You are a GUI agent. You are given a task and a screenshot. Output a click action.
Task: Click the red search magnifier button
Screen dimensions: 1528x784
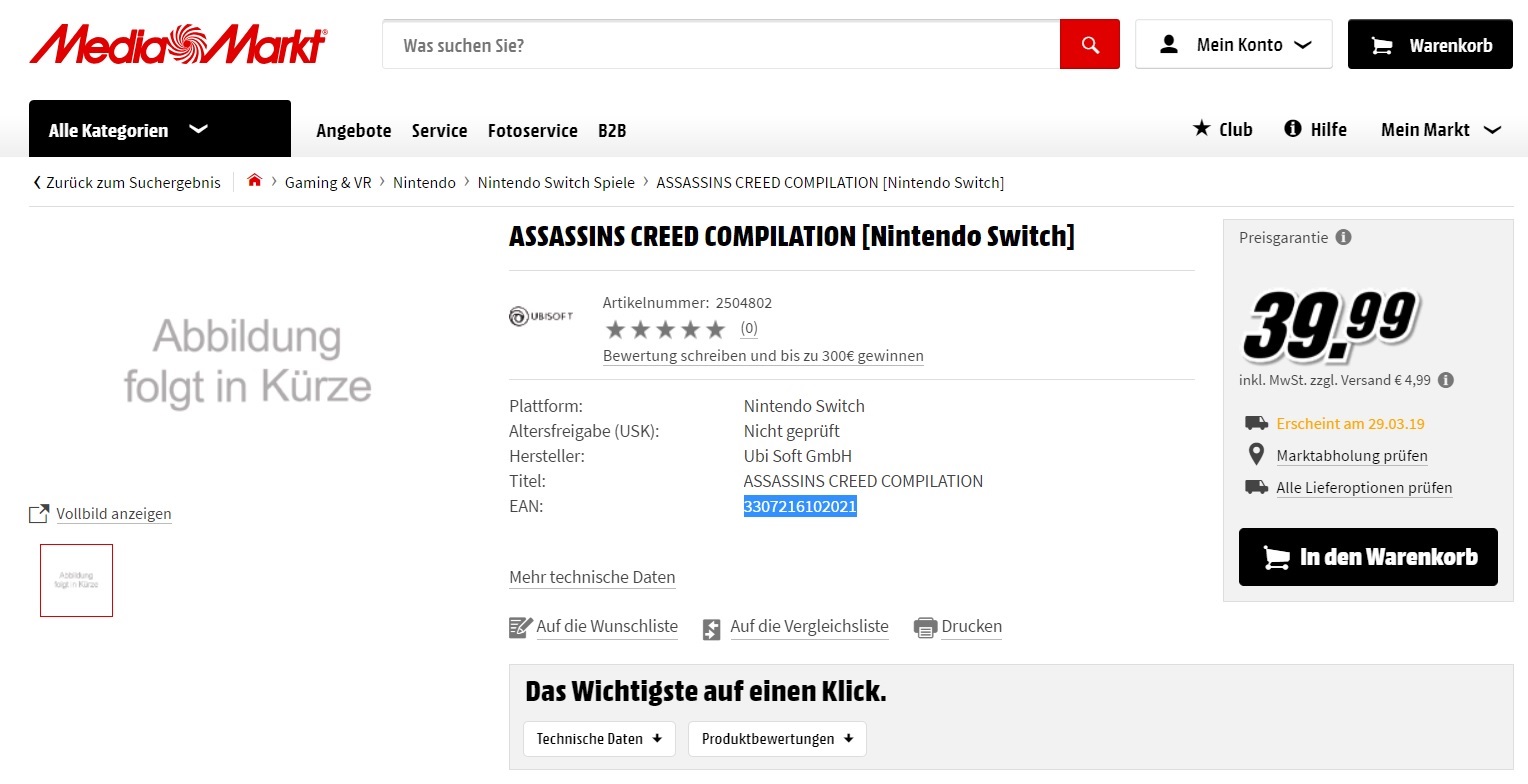[1089, 45]
